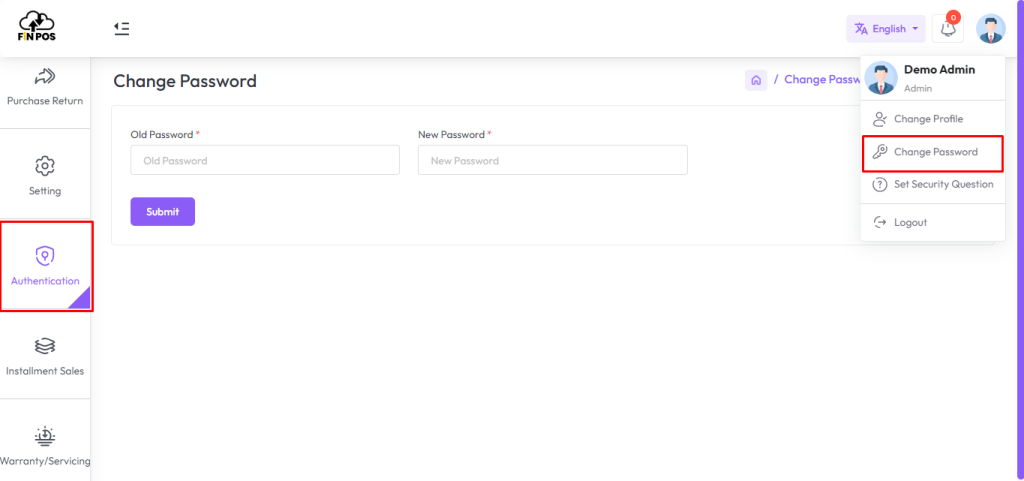The image size is (1024, 481).
Task: Click the Demo Admin profile header
Action: click(933, 78)
